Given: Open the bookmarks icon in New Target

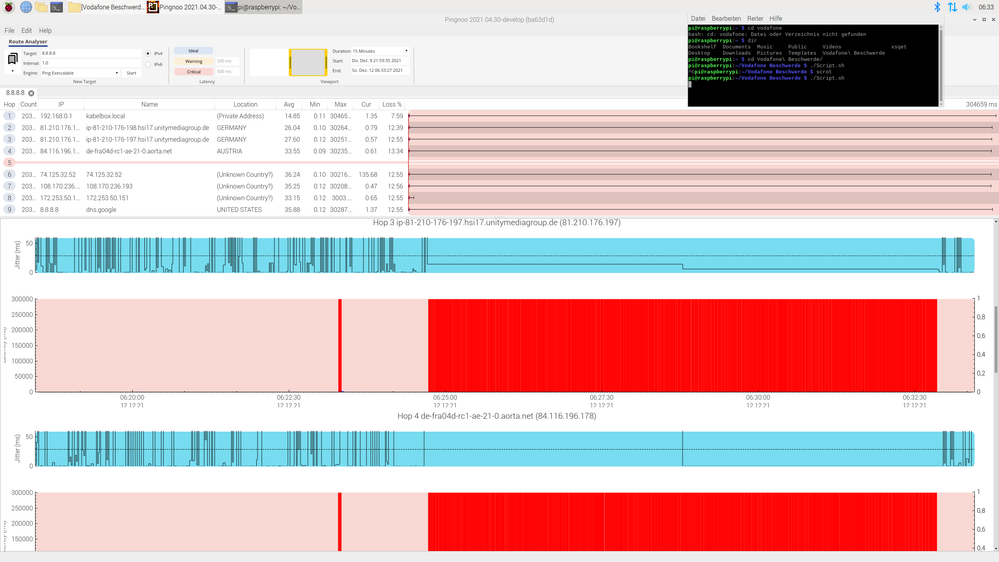Looking at the screenshot, I should pos(12,59).
